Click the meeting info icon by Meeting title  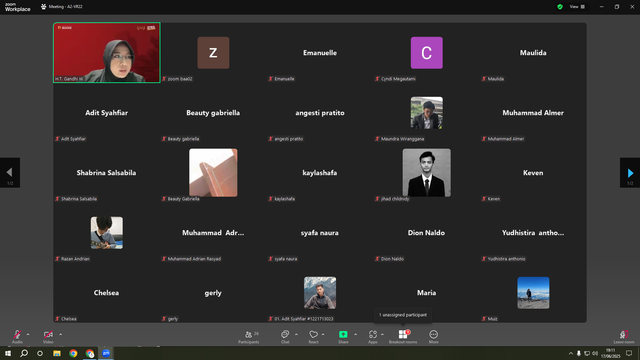point(43,7)
